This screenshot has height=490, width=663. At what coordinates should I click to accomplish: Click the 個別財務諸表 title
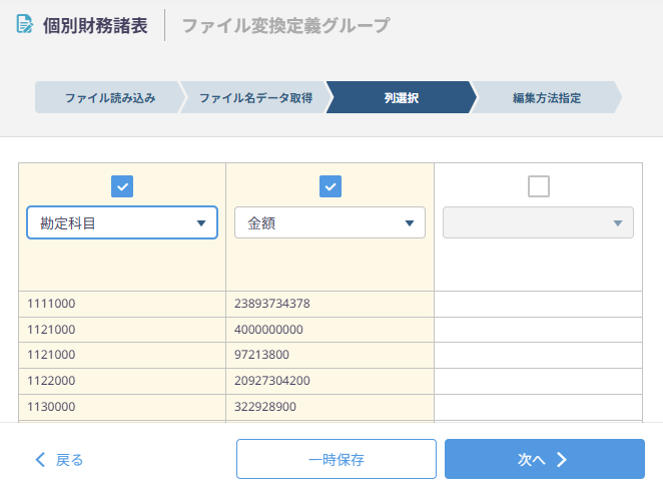tap(95, 25)
